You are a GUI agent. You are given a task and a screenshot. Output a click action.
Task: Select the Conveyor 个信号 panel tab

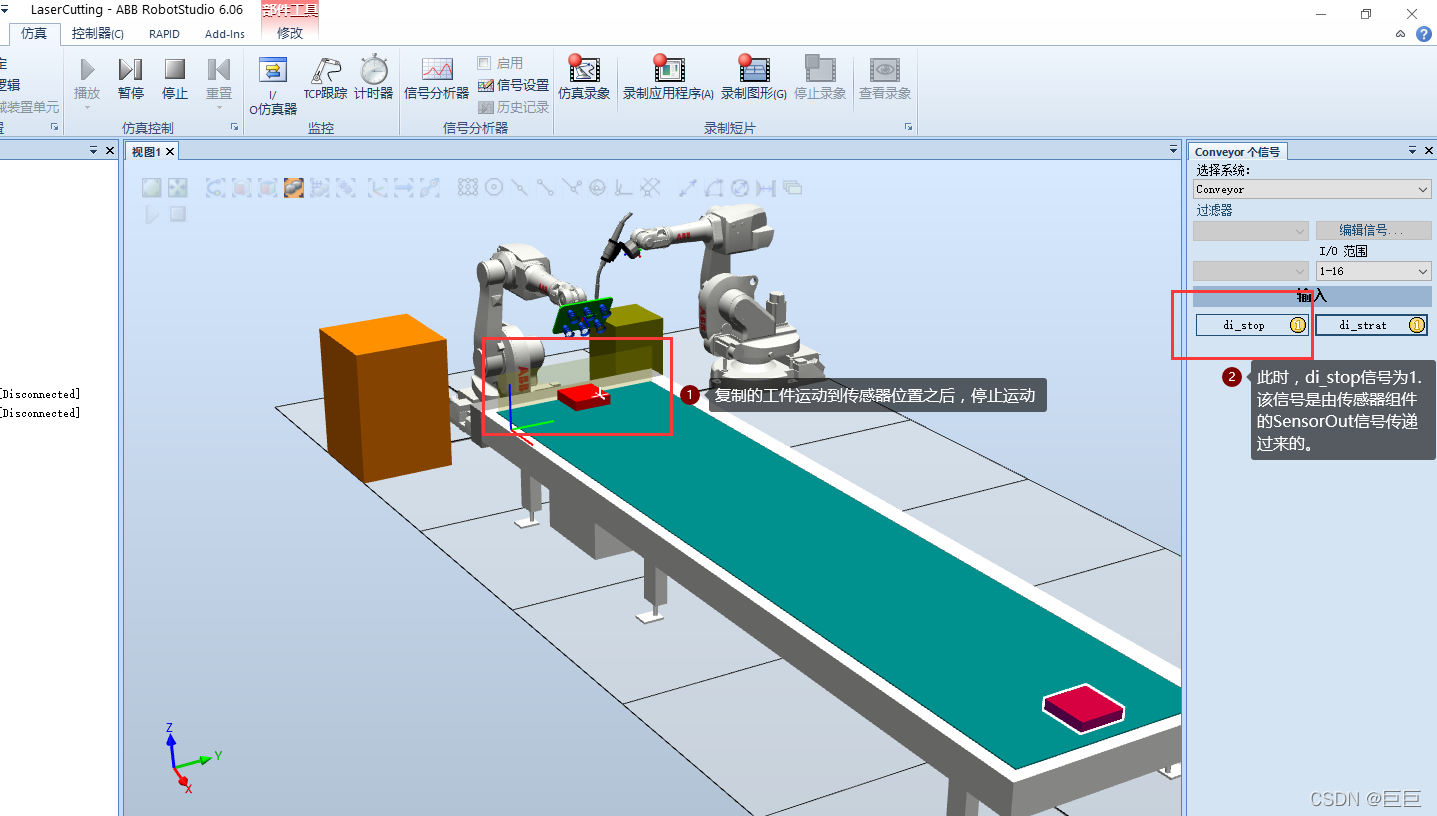[1237, 152]
